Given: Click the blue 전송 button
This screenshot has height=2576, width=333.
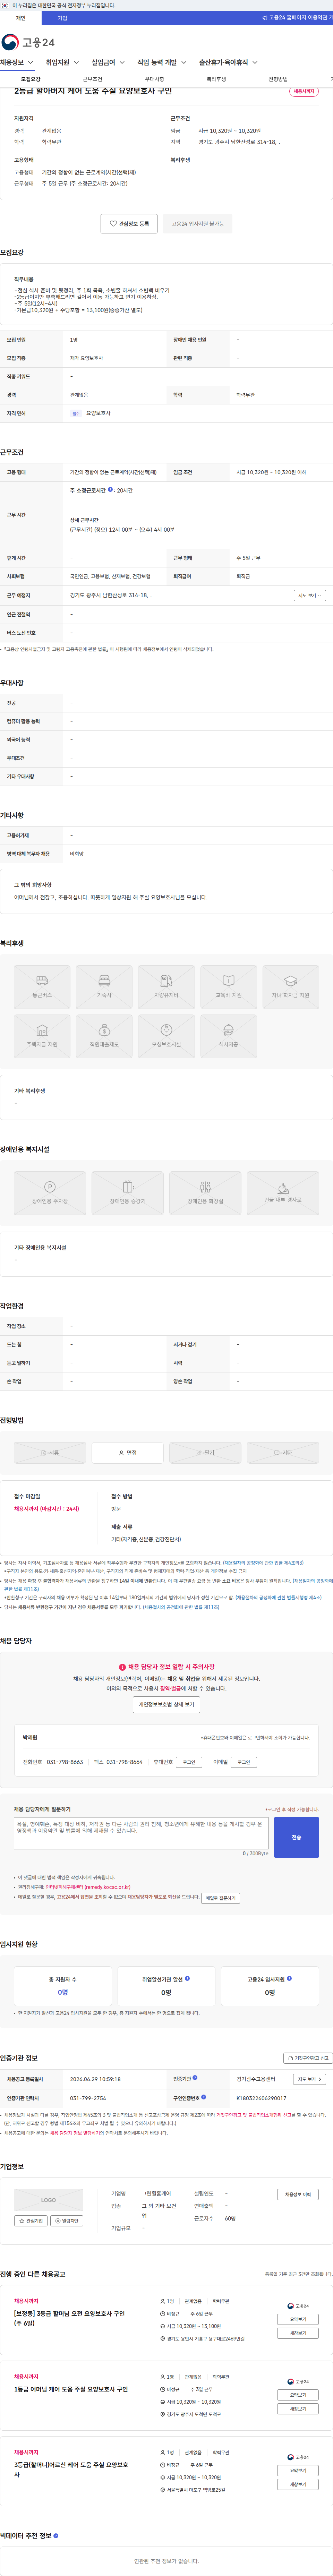Looking at the screenshot, I should 296,1837.
